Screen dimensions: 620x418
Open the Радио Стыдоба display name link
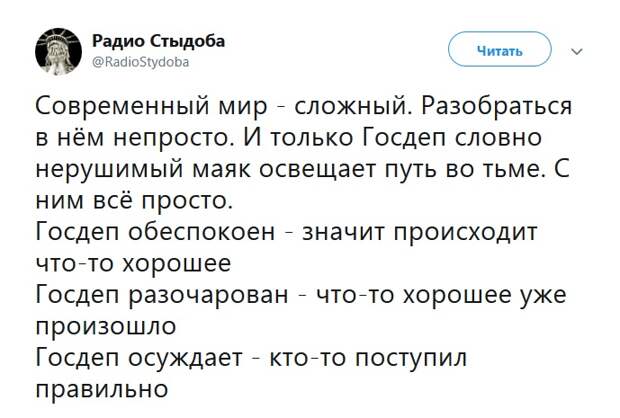[x=159, y=41]
